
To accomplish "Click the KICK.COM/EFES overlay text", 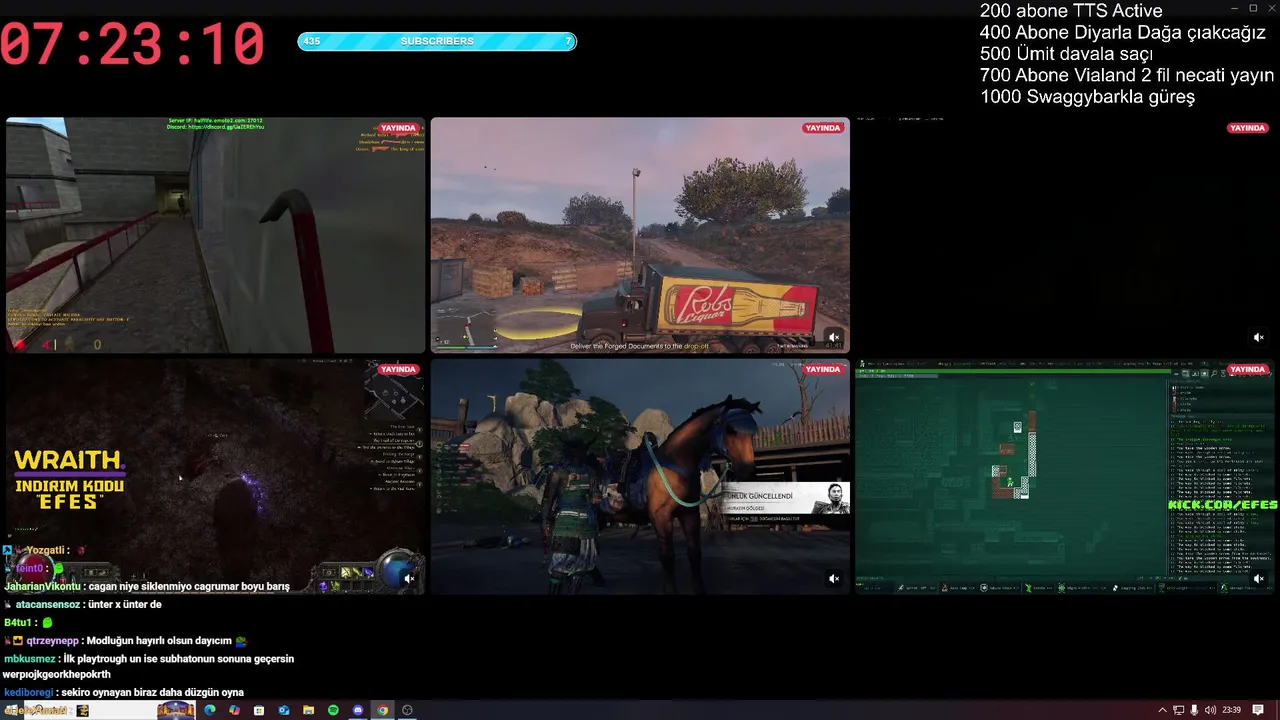I will pos(1223,505).
